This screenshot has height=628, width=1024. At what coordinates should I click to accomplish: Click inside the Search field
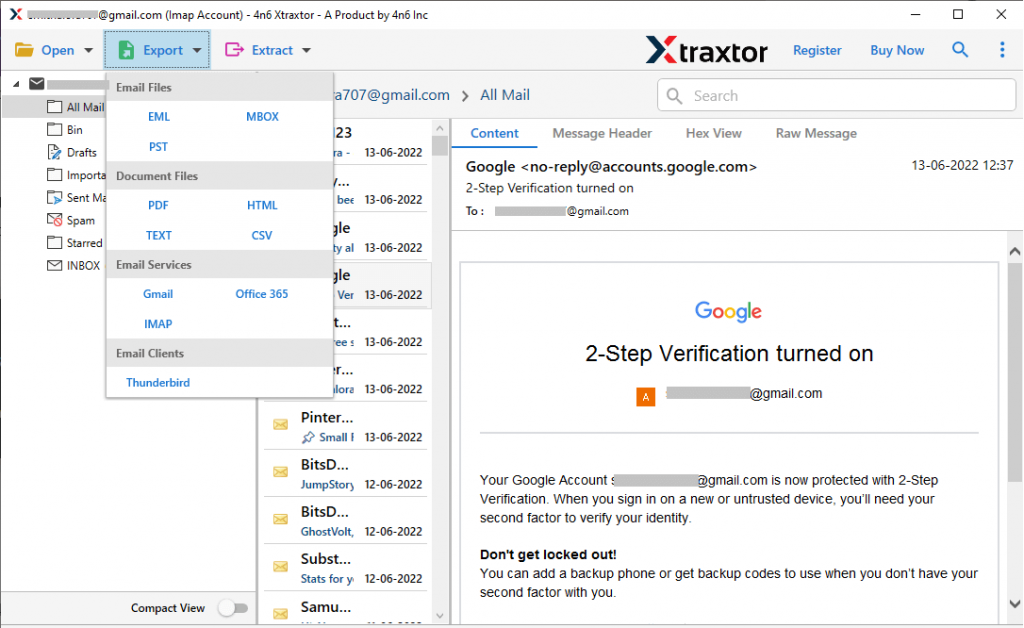coord(836,95)
